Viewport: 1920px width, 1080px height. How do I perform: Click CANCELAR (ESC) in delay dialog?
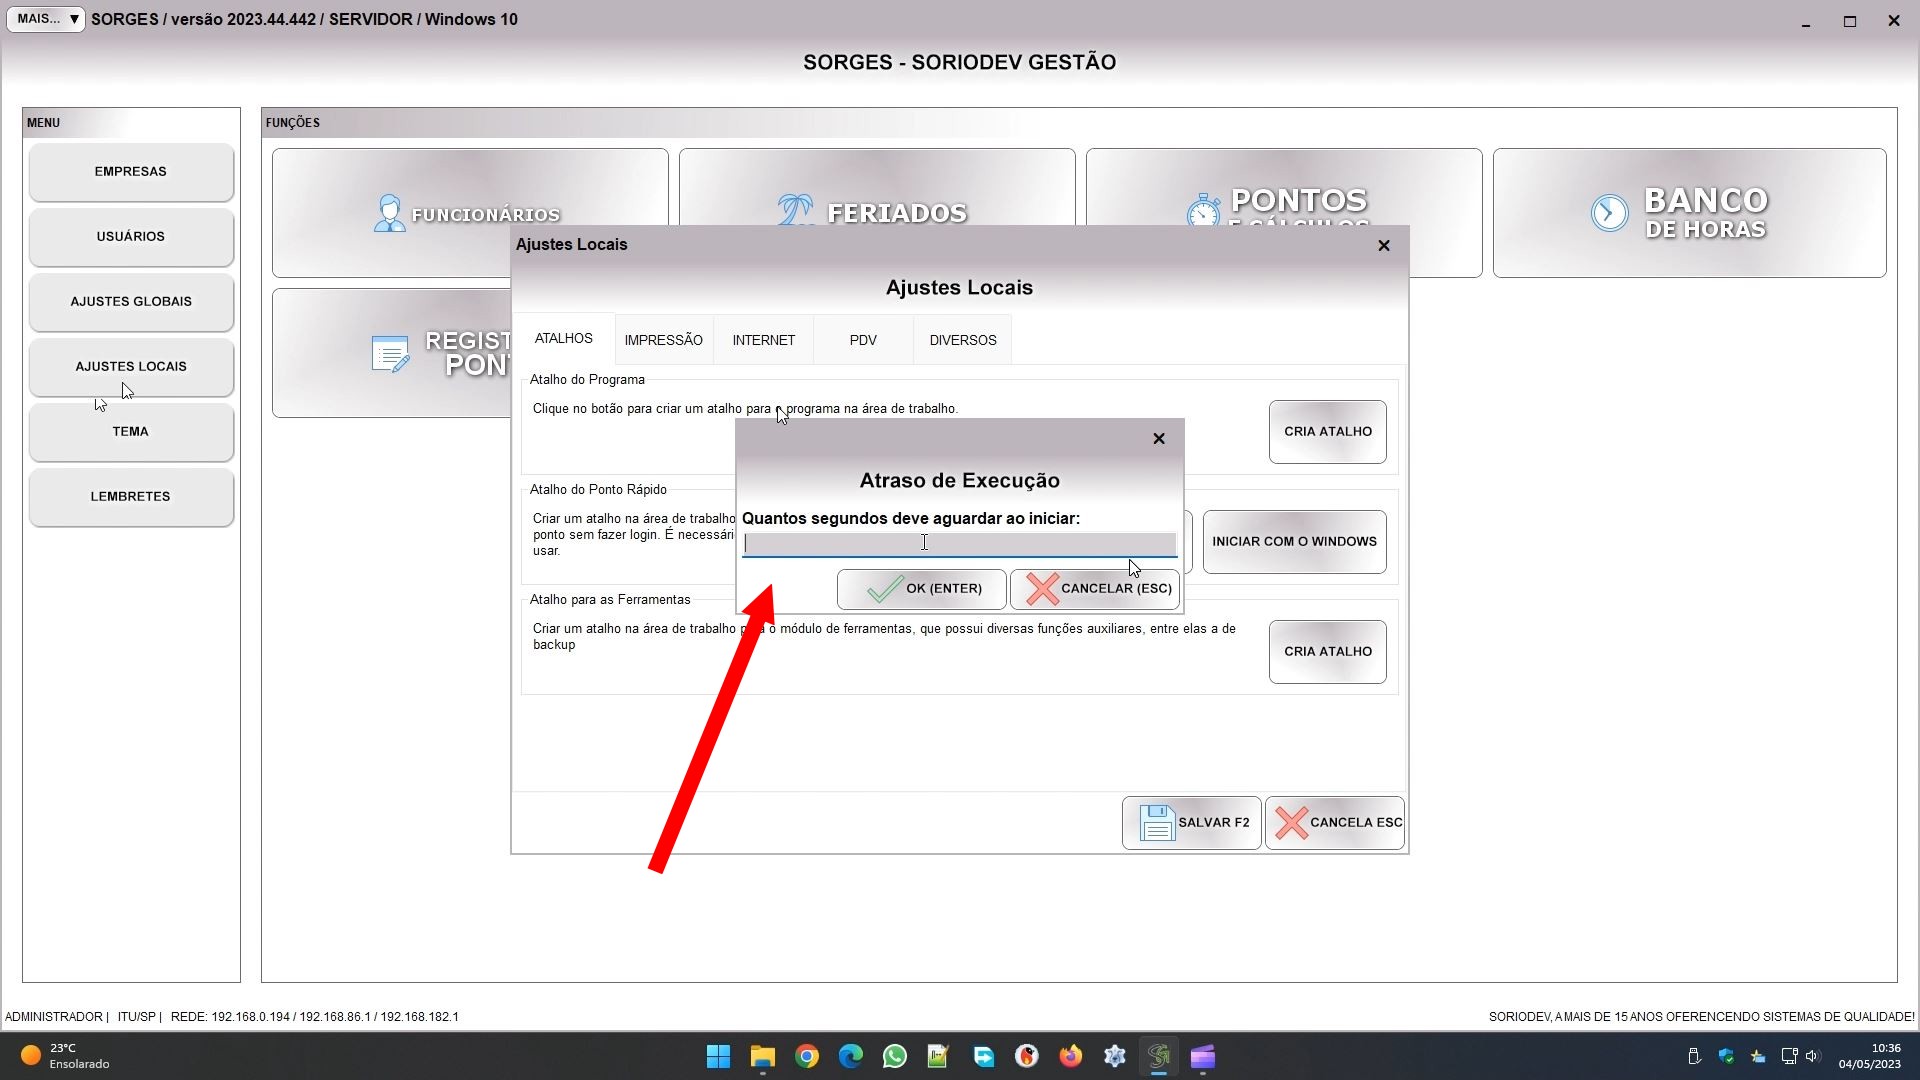[x=1095, y=589]
